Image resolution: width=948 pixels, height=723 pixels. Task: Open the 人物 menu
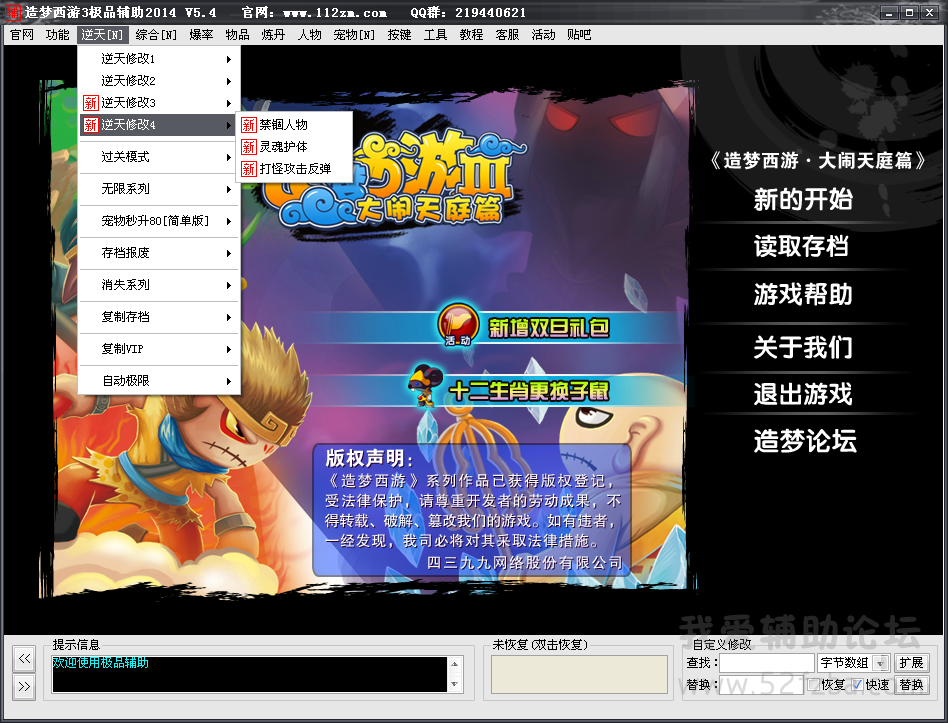pos(310,35)
